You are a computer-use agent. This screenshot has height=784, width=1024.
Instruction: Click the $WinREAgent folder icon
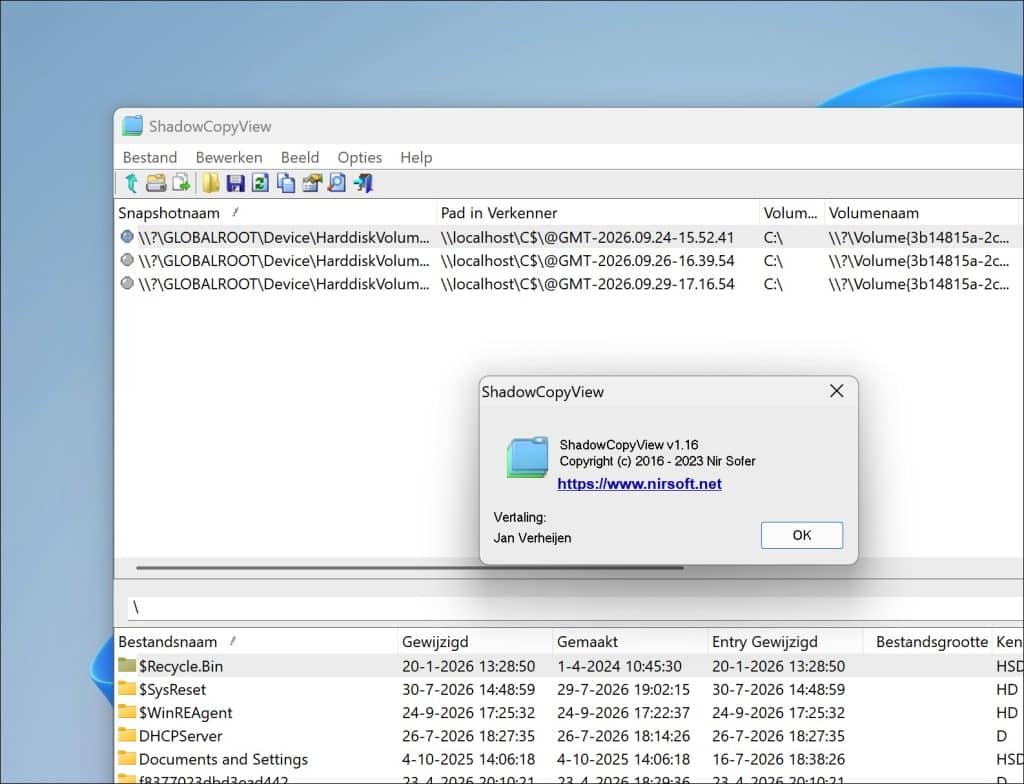coord(127,711)
